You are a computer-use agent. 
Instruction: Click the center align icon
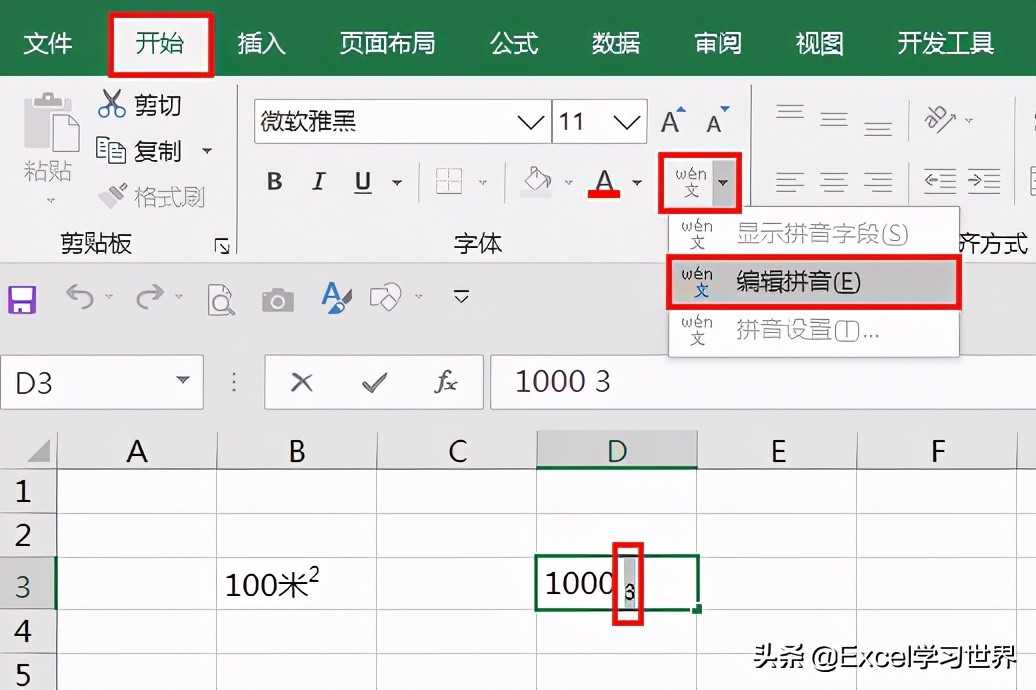click(x=834, y=181)
